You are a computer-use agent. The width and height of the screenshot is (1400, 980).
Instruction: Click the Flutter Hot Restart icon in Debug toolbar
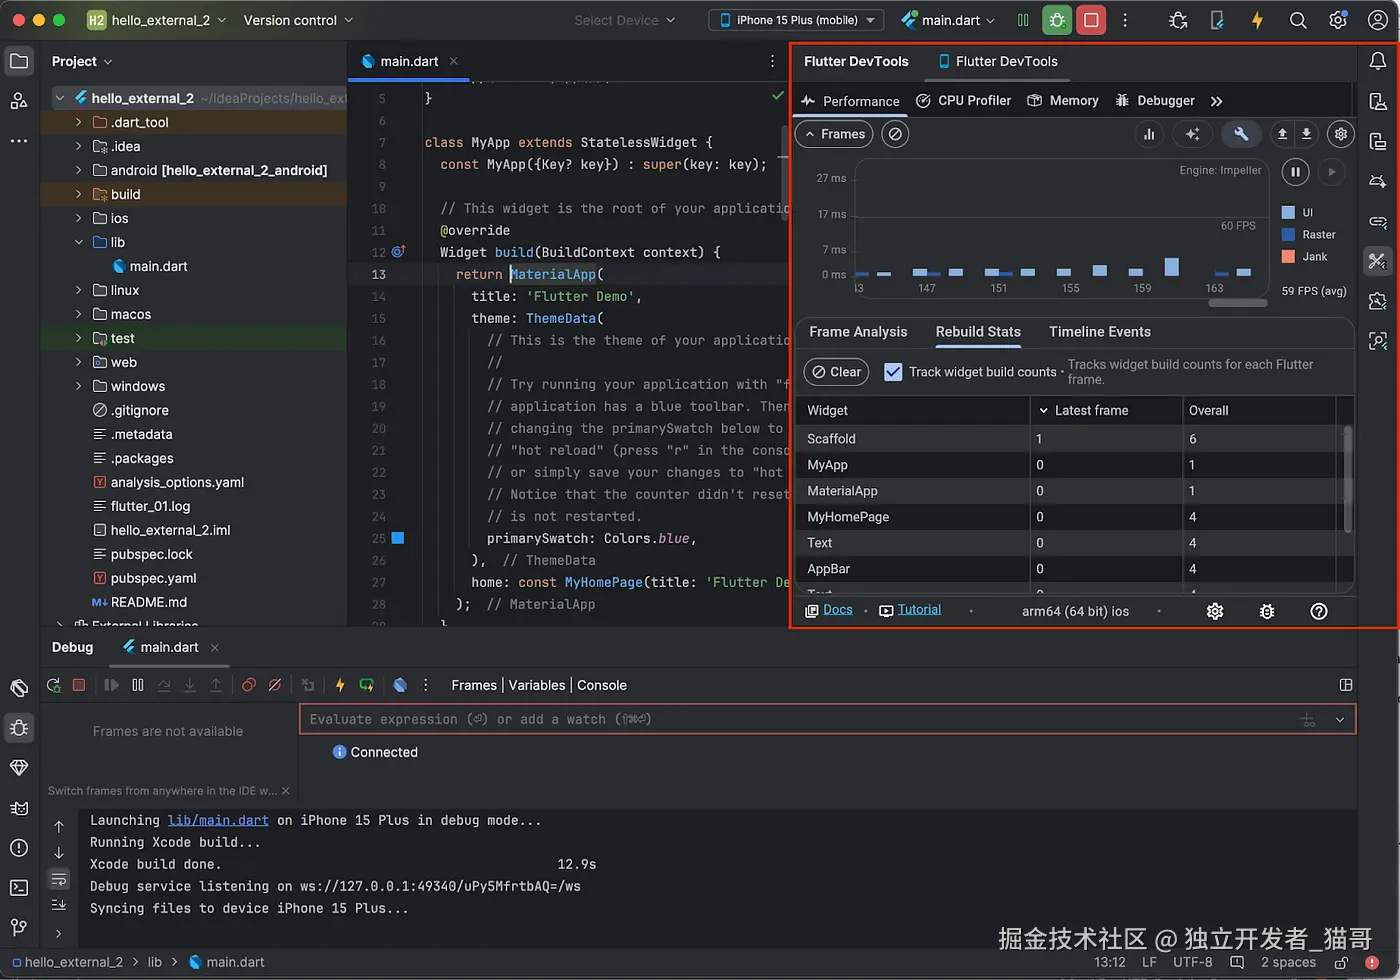pos(367,685)
